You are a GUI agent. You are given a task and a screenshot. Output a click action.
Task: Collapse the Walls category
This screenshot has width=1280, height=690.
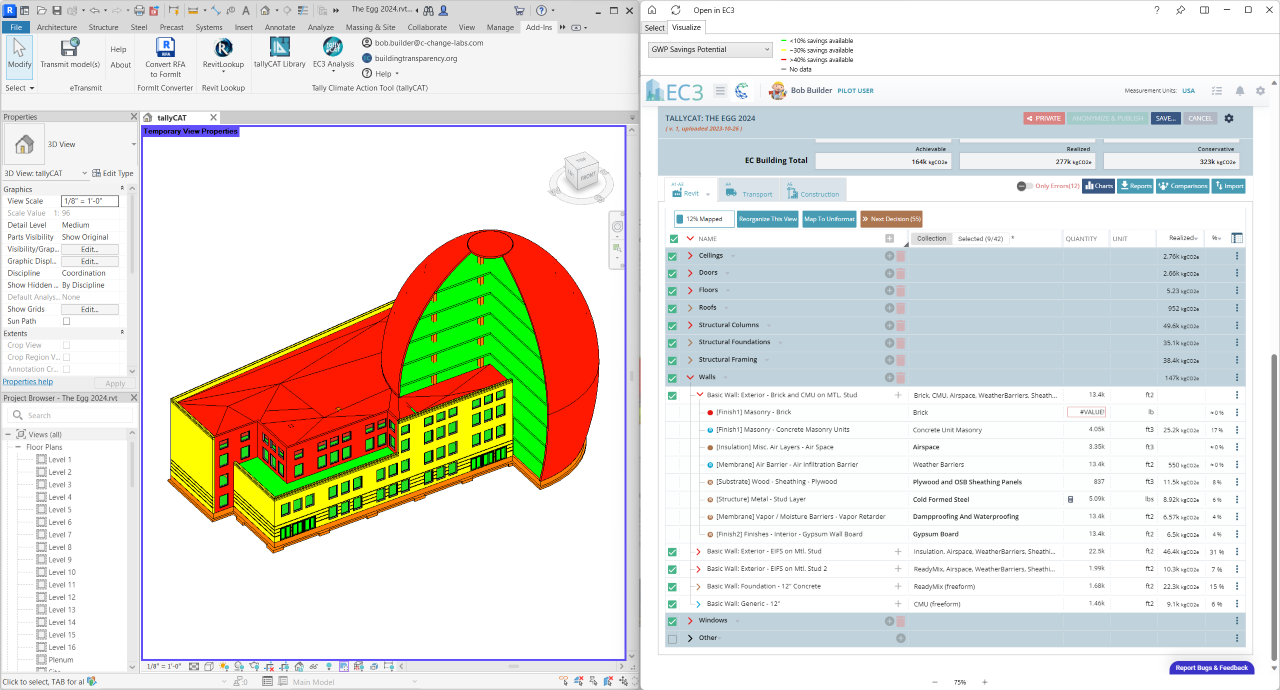tap(690, 378)
